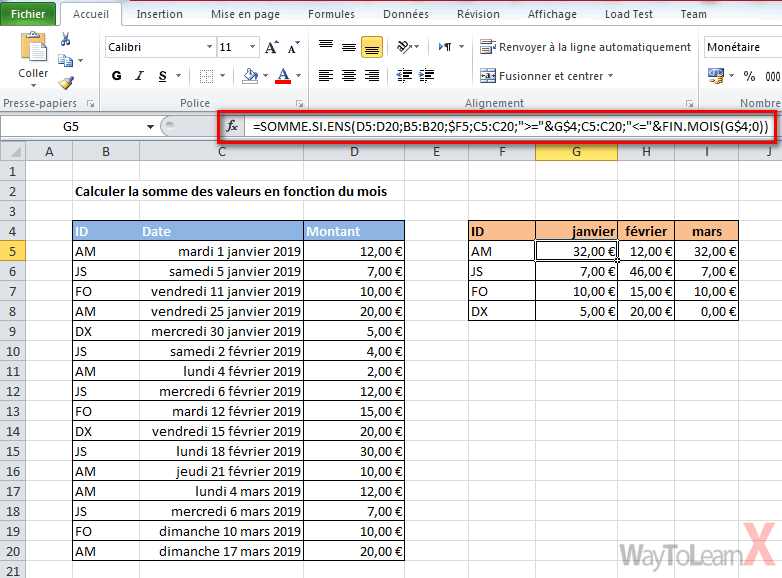Switch to the Load Test tab
Image resolution: width=782 pixels, height=578 pixels.
(x=628, y=14)
